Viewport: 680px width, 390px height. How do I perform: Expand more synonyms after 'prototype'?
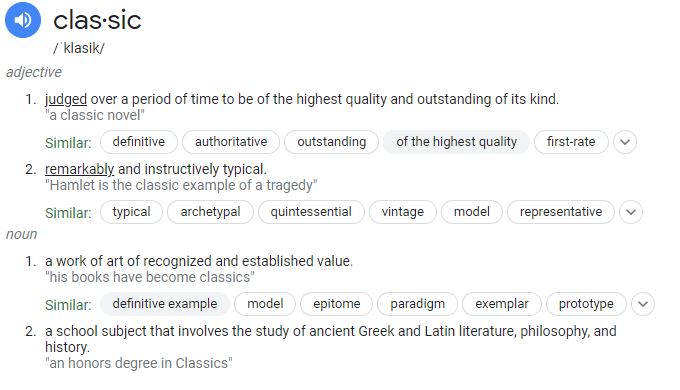[643, 304]
